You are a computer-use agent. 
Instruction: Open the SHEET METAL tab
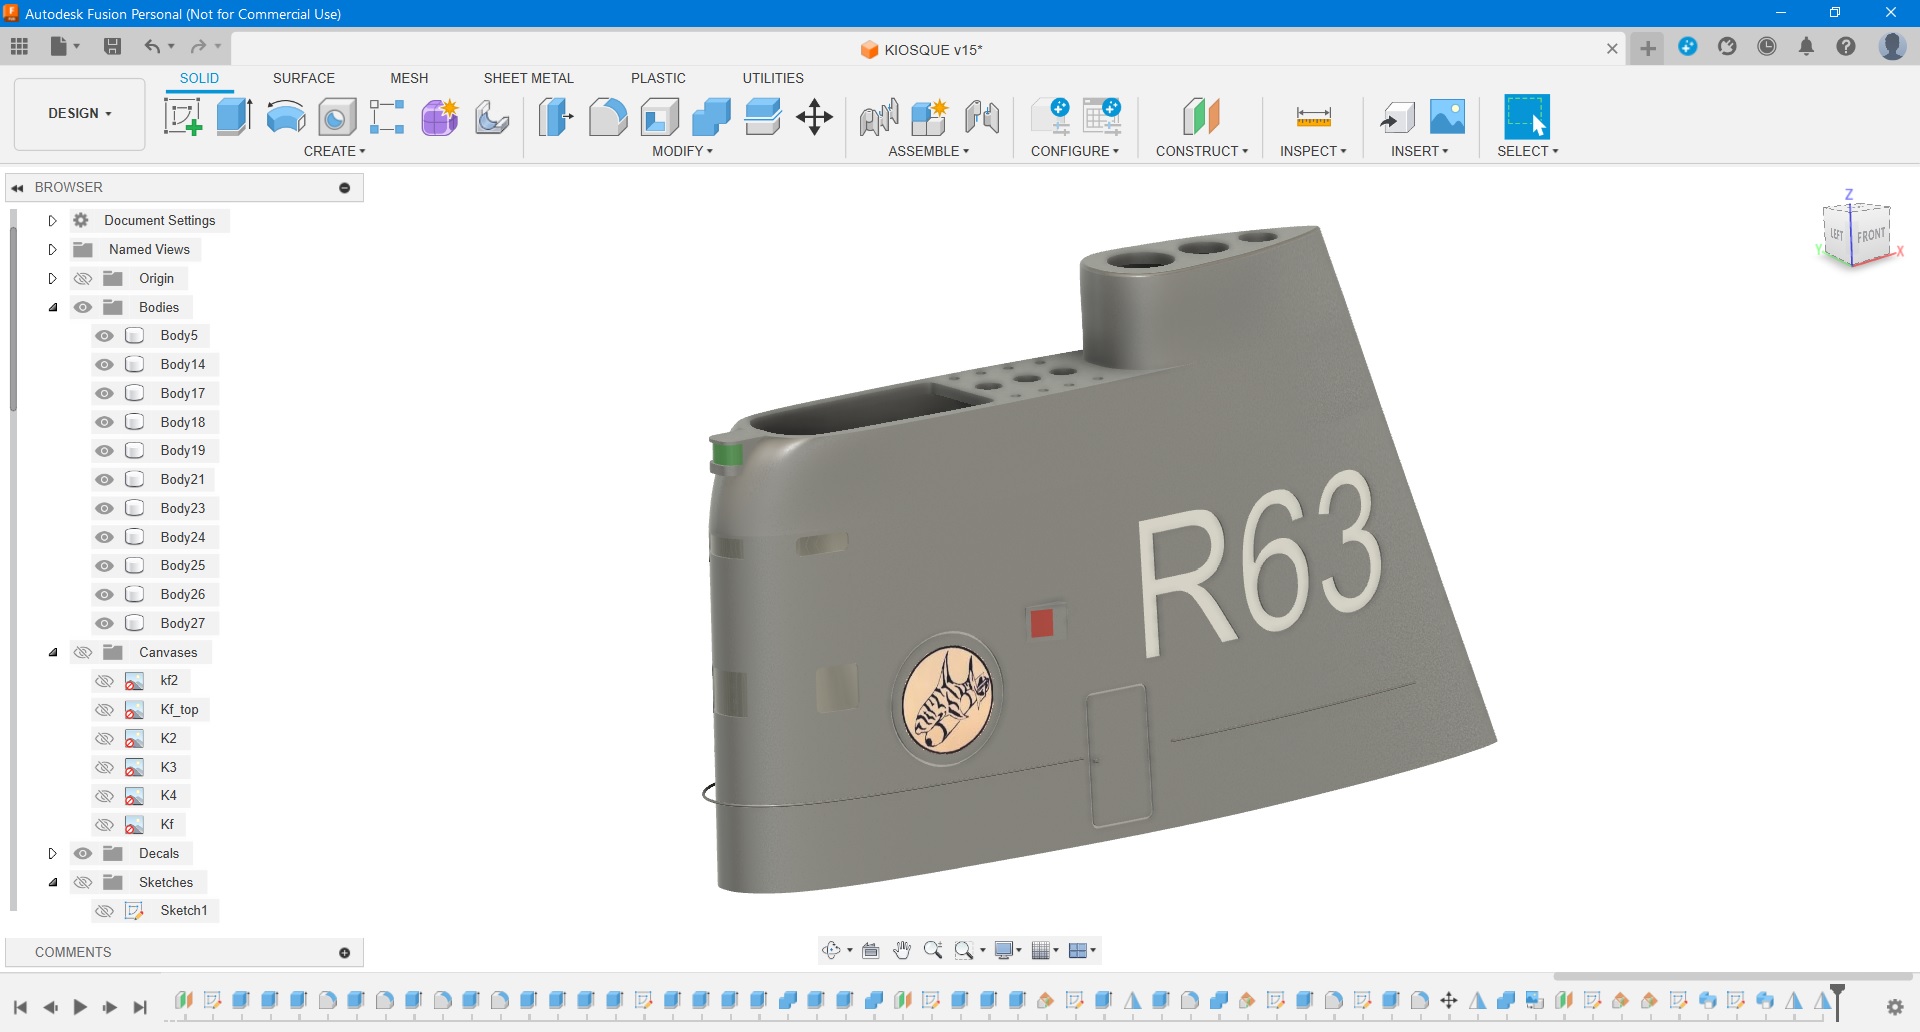tap(528, 78)
